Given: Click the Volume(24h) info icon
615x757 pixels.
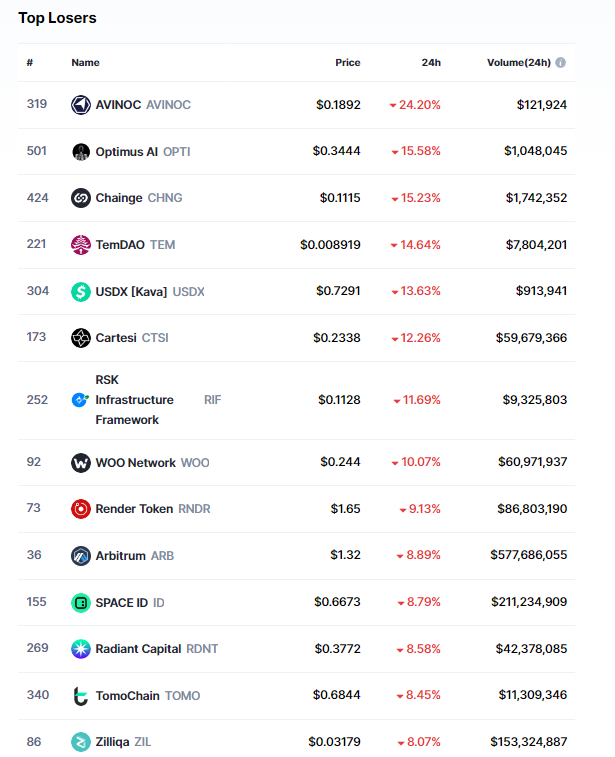Looking at the screenshot, I should pos(561,63).
